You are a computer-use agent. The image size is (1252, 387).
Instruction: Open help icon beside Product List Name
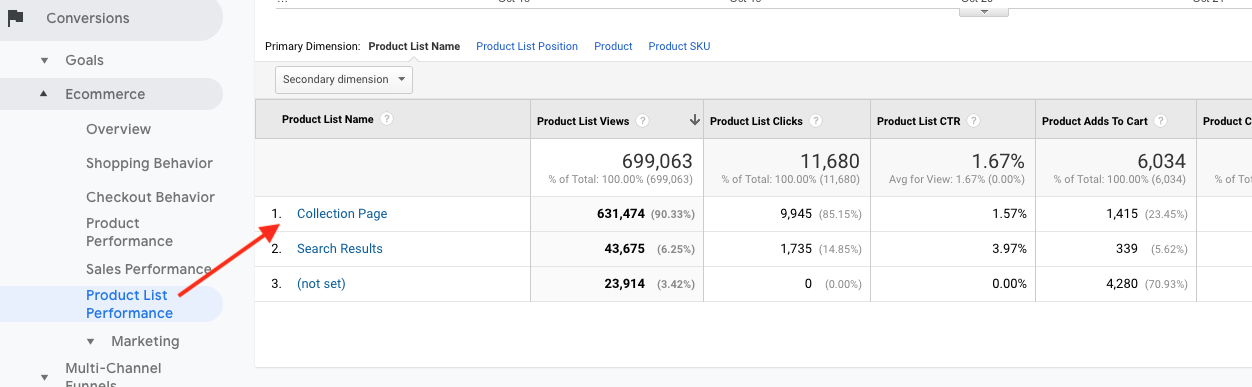coord(387,119)
